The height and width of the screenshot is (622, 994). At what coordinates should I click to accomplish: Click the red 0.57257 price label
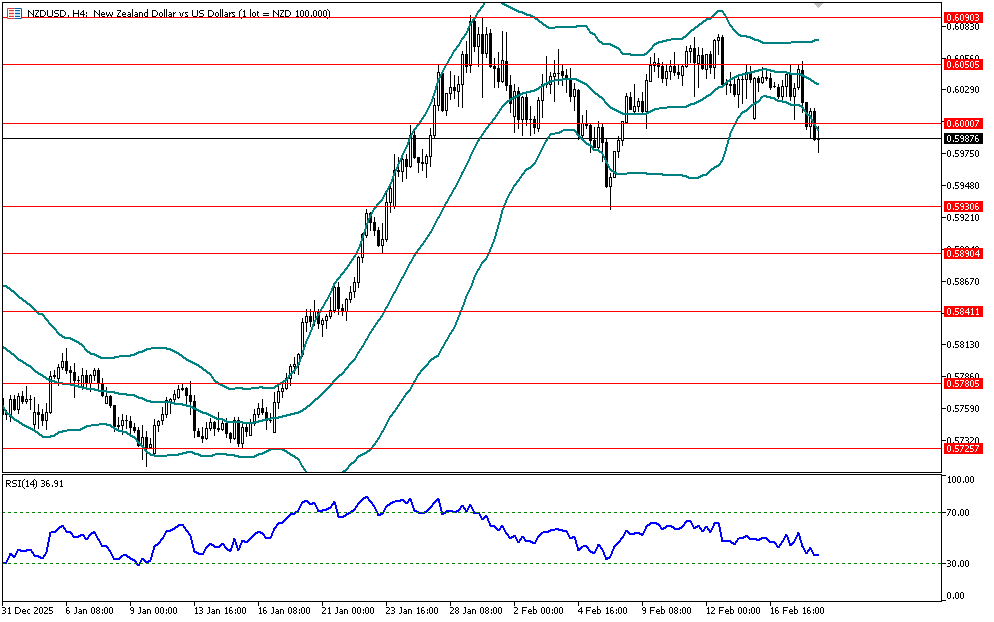point(961,449)
